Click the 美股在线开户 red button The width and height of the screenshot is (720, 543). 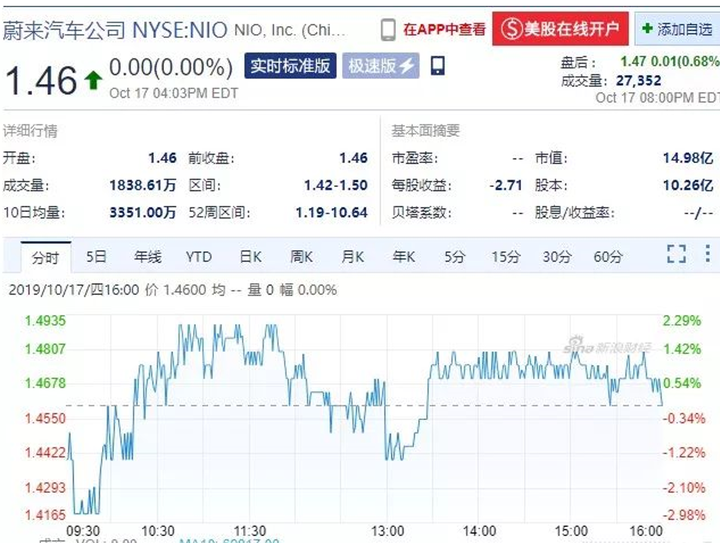560,29
